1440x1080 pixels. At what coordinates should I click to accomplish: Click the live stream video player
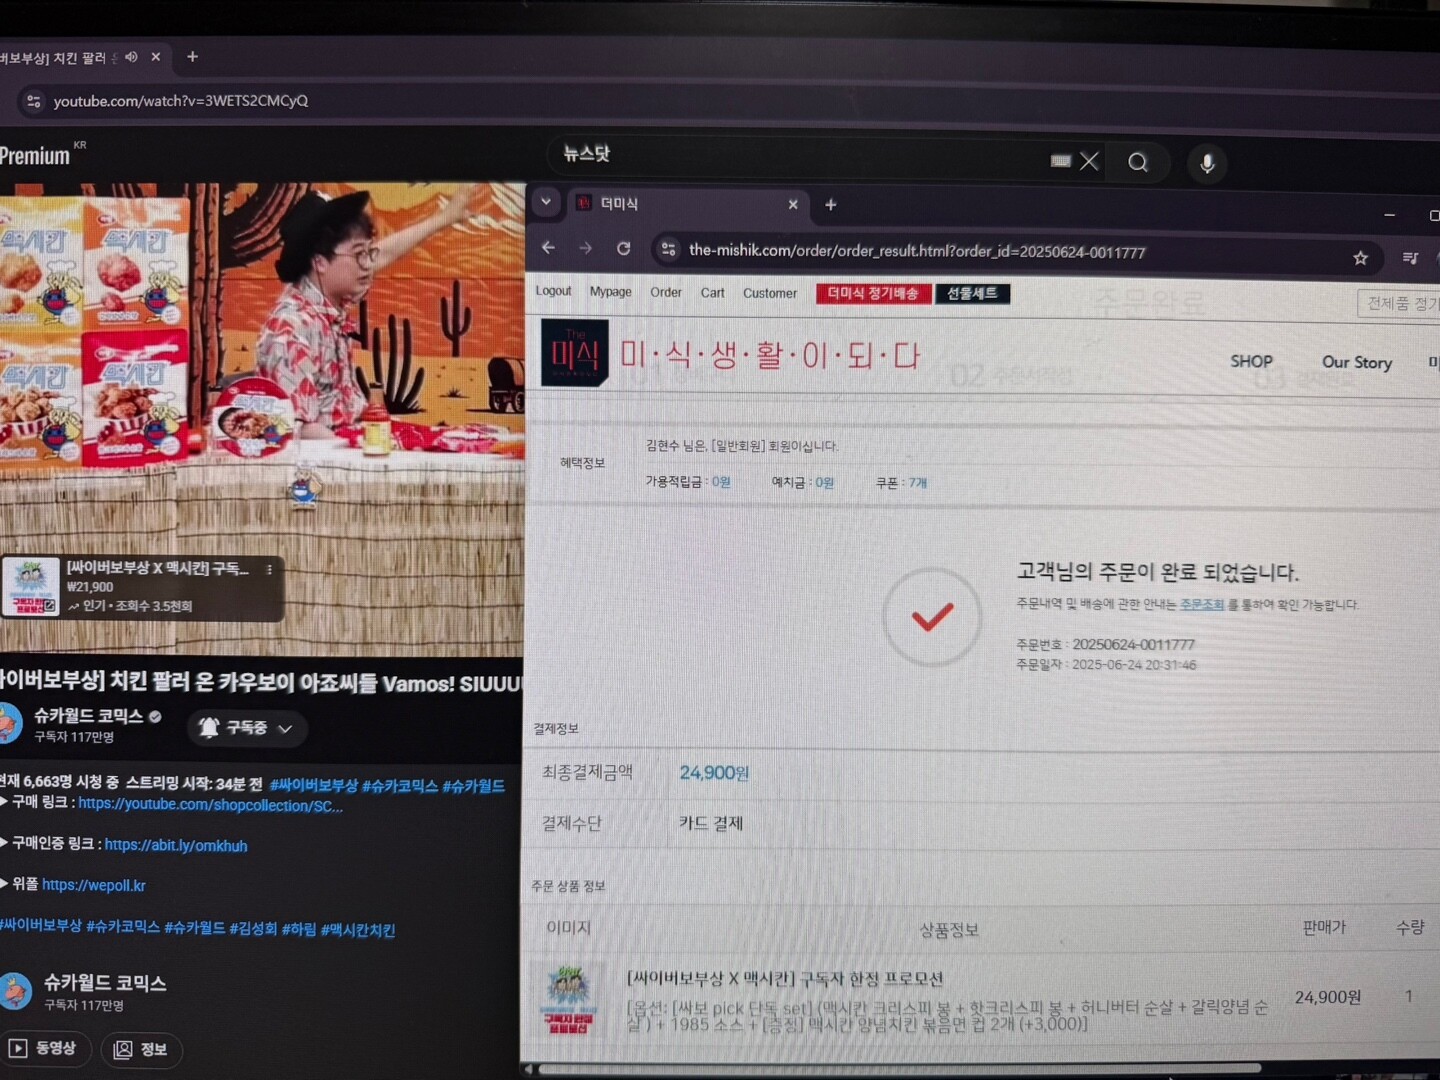click(262, 420)
